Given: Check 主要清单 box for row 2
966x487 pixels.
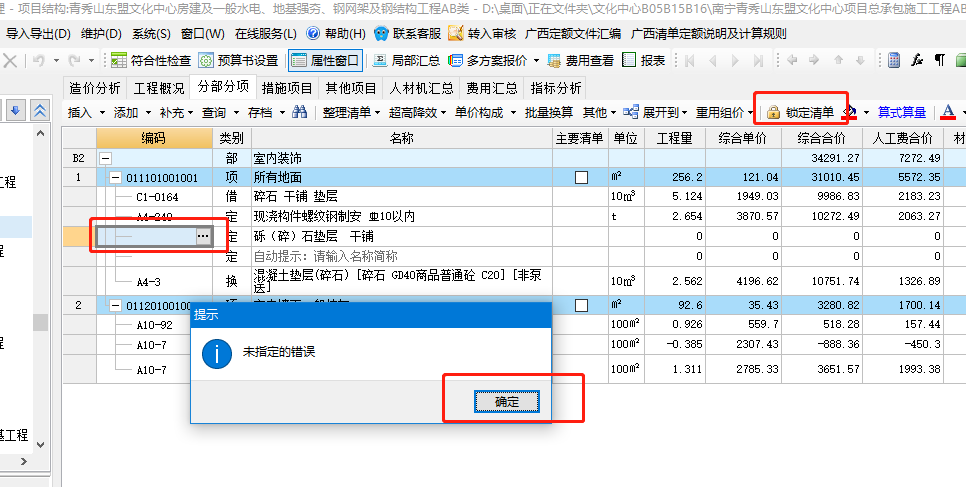Looking at the screenshot, I should (x=581, y=305).
